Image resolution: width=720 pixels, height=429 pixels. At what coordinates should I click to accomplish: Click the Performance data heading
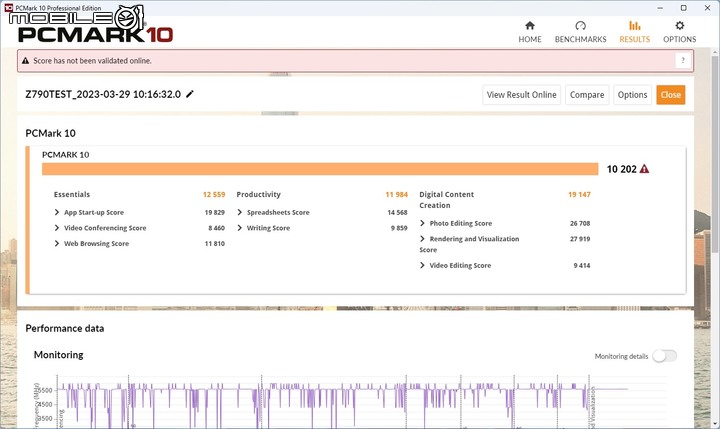point(65,328)
